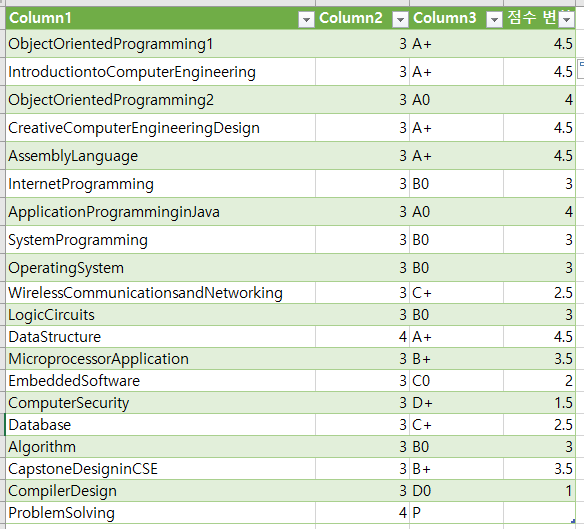This screenshot has width=584, height=529.
Task: Select the C+ grade for WirelessCommunicationsandNetworking
Action: click(x=456, y=292)
